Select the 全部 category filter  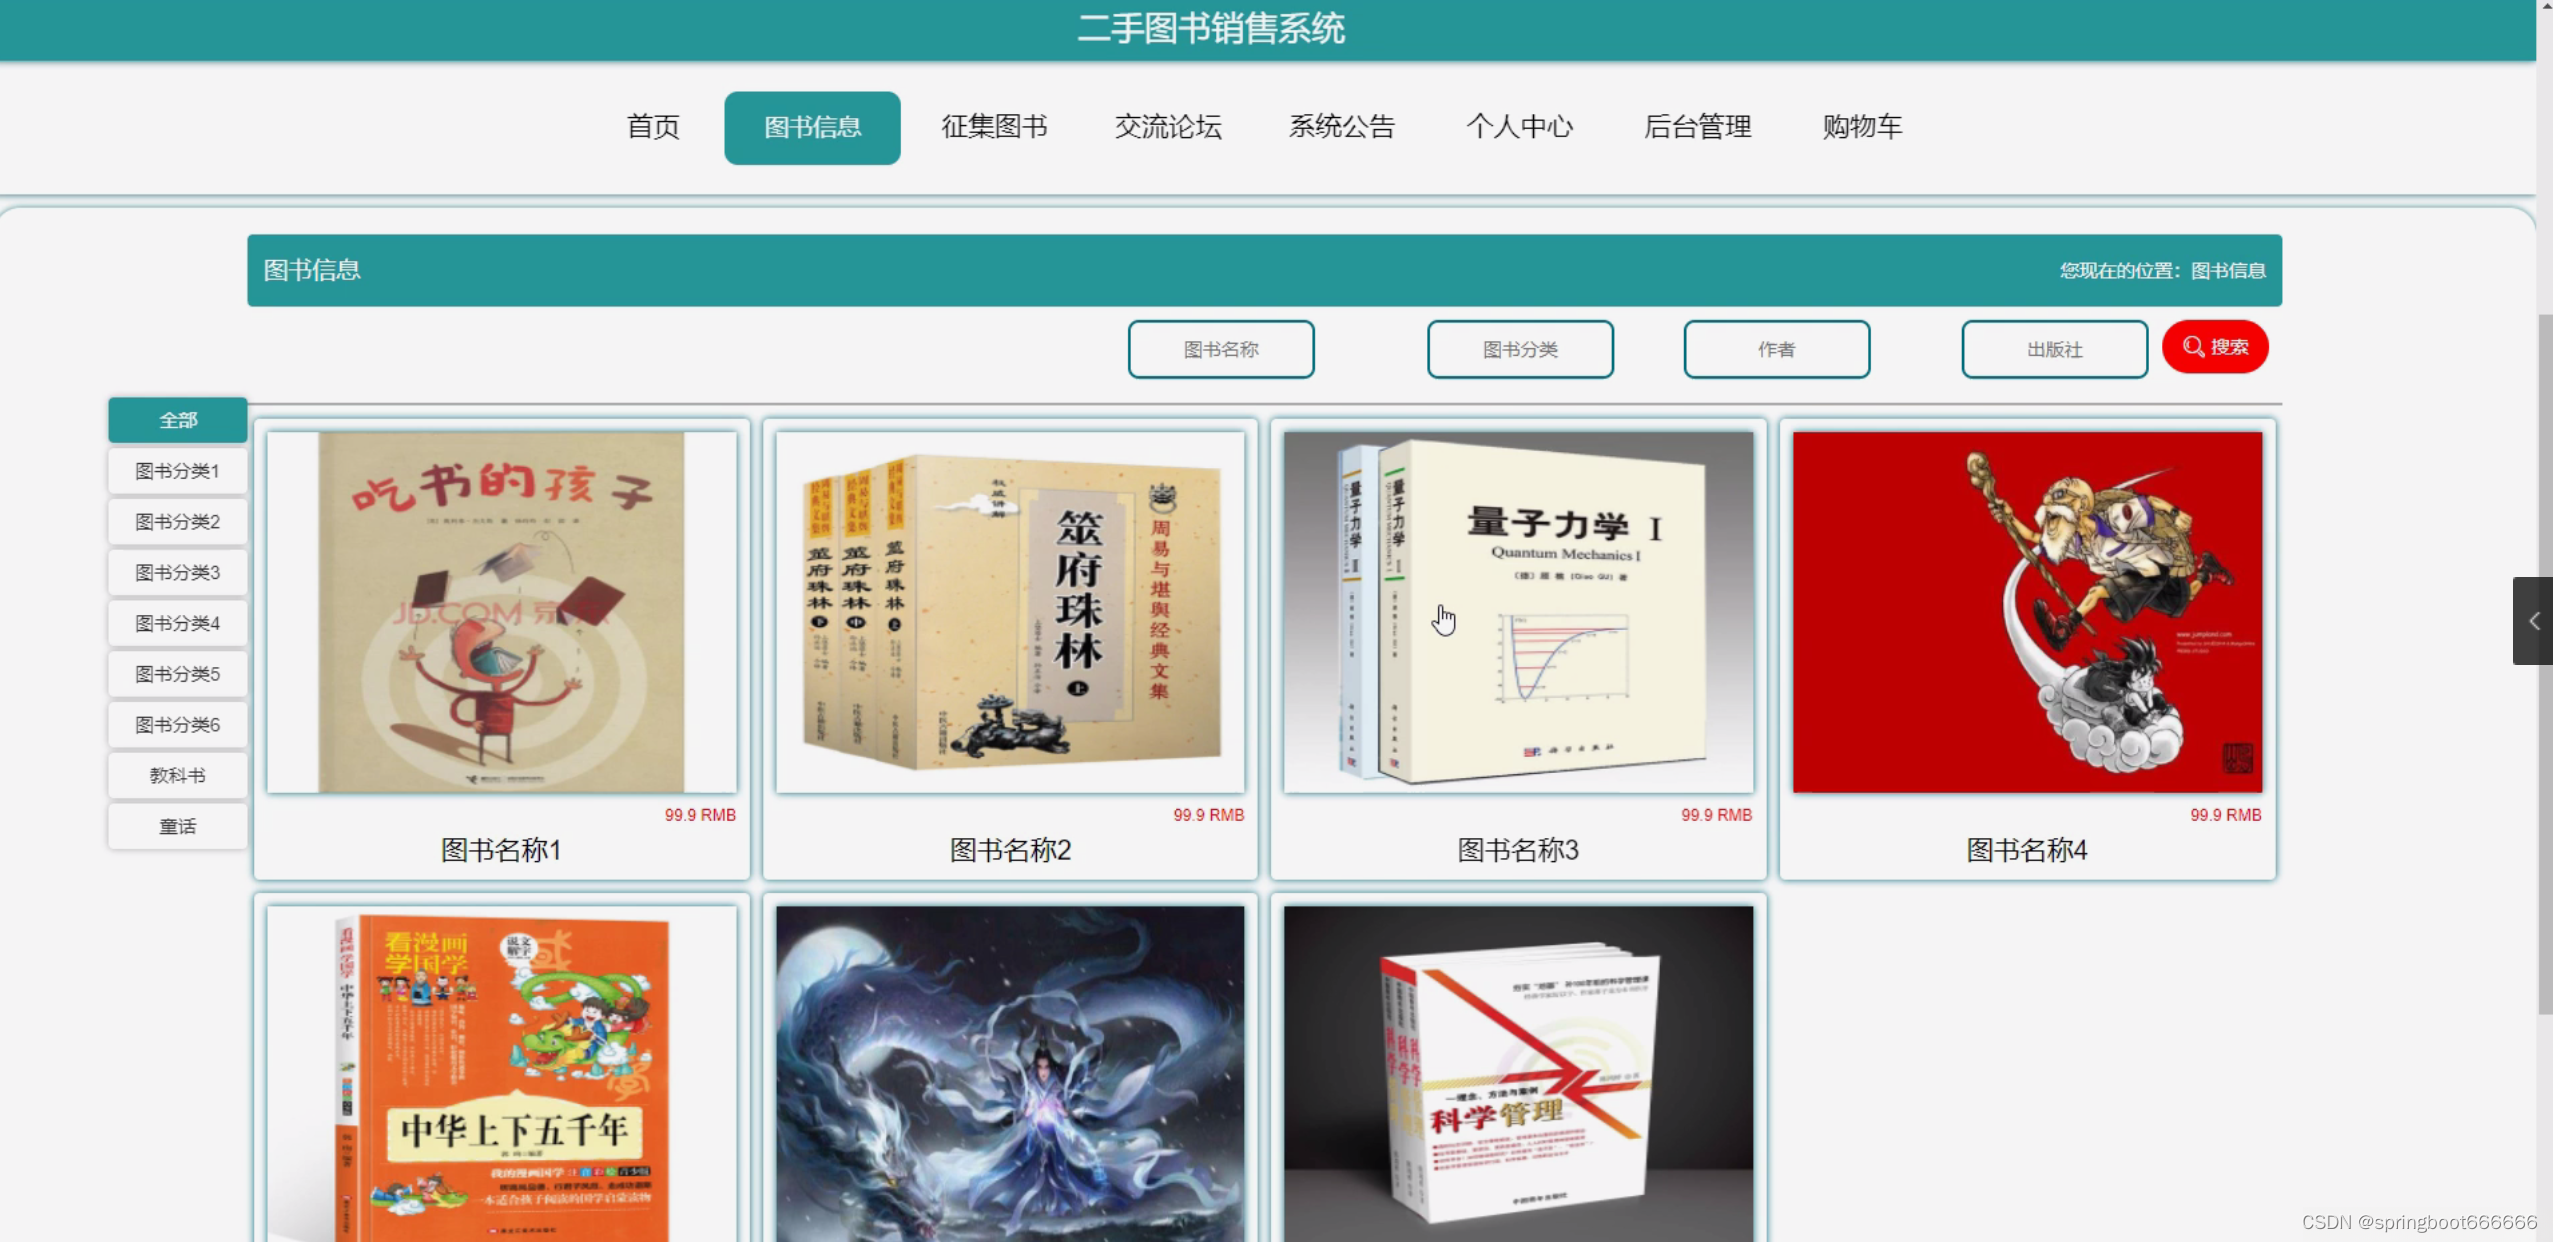coord(178,420)
